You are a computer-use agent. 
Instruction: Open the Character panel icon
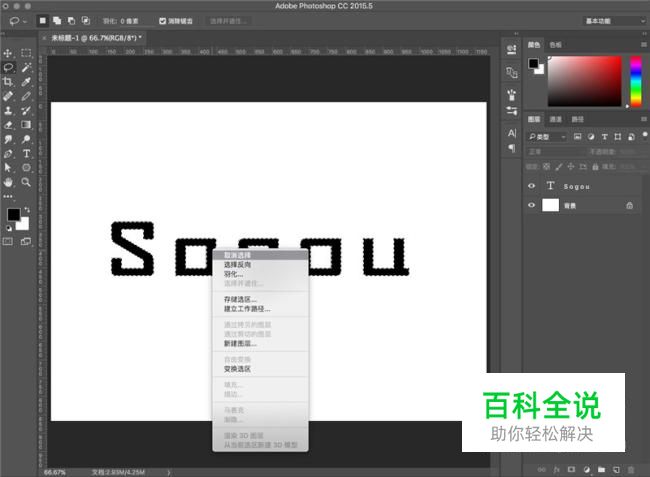tap(512, 133)
